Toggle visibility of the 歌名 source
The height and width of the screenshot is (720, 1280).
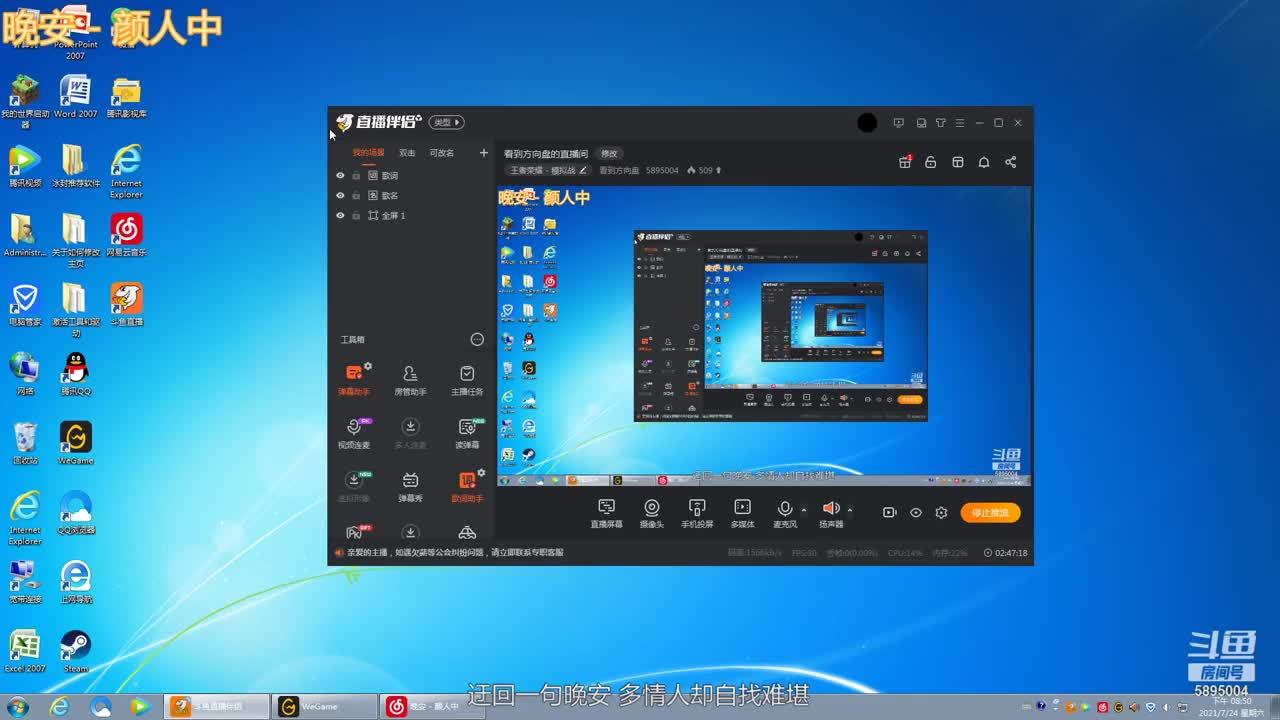pyautogui.click(x=340, y=195)
